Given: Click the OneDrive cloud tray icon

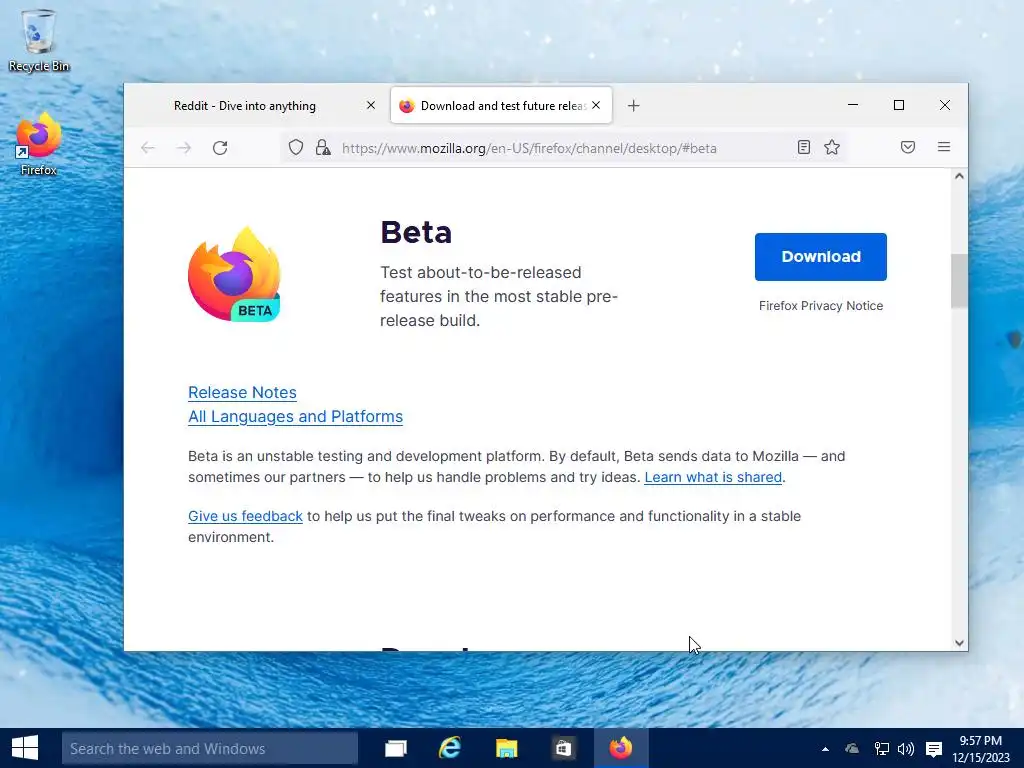Looking at the screenshot, I should [x=852, y=749].
